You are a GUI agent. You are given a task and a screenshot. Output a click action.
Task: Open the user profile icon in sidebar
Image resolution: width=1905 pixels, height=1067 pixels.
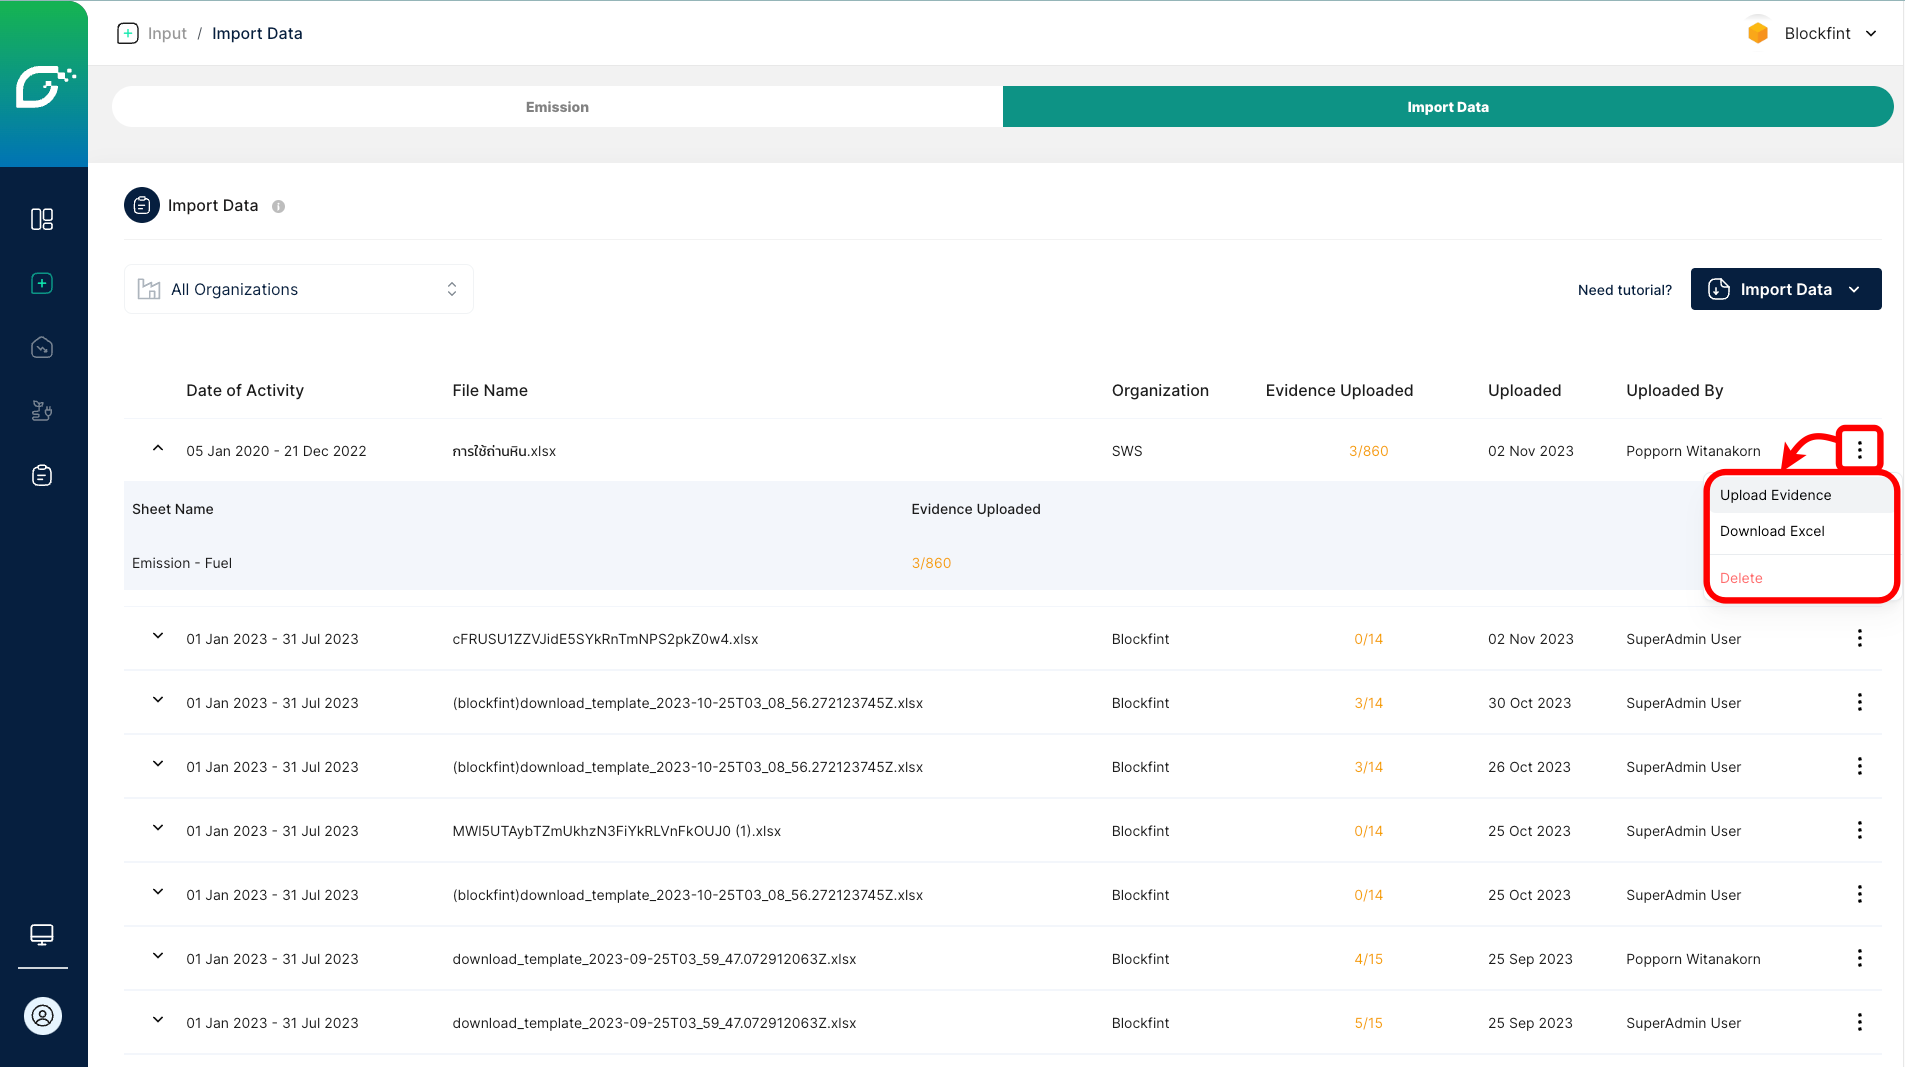[x=43, y=1016]
